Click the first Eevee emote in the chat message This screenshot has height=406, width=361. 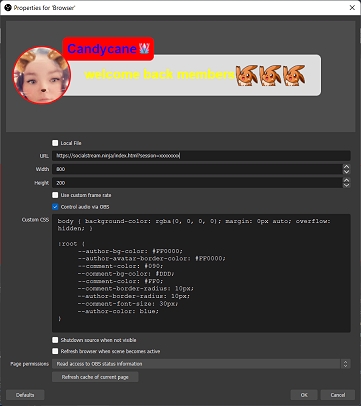coord(247,75)
